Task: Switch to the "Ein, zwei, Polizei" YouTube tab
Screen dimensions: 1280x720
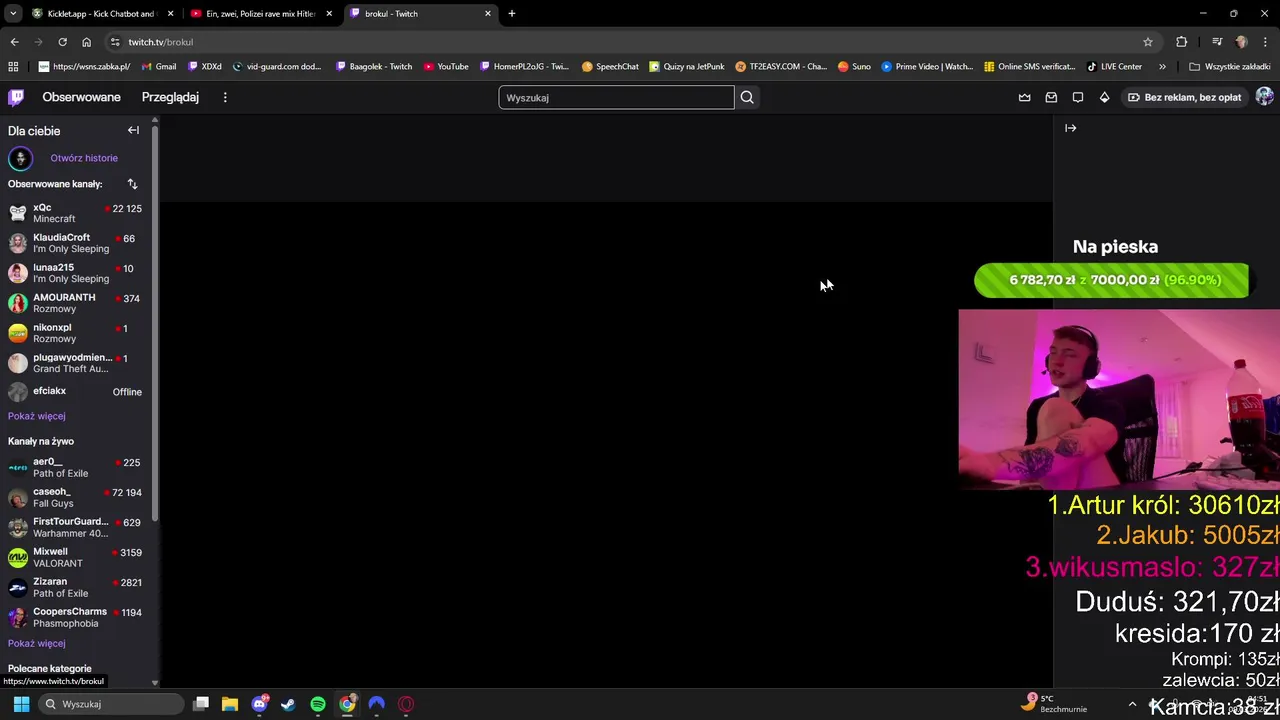Action: coord(260,14)
